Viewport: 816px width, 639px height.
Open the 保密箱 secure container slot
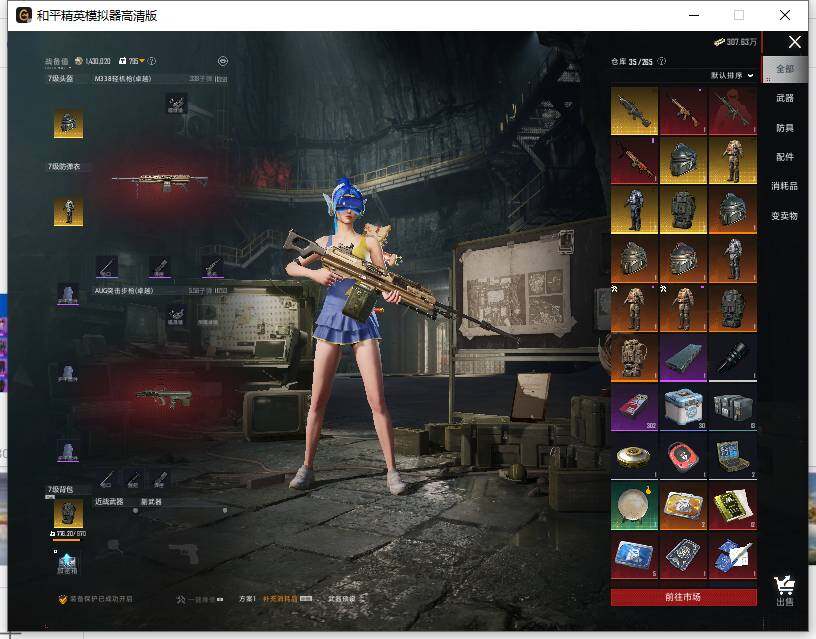point(67,564)
